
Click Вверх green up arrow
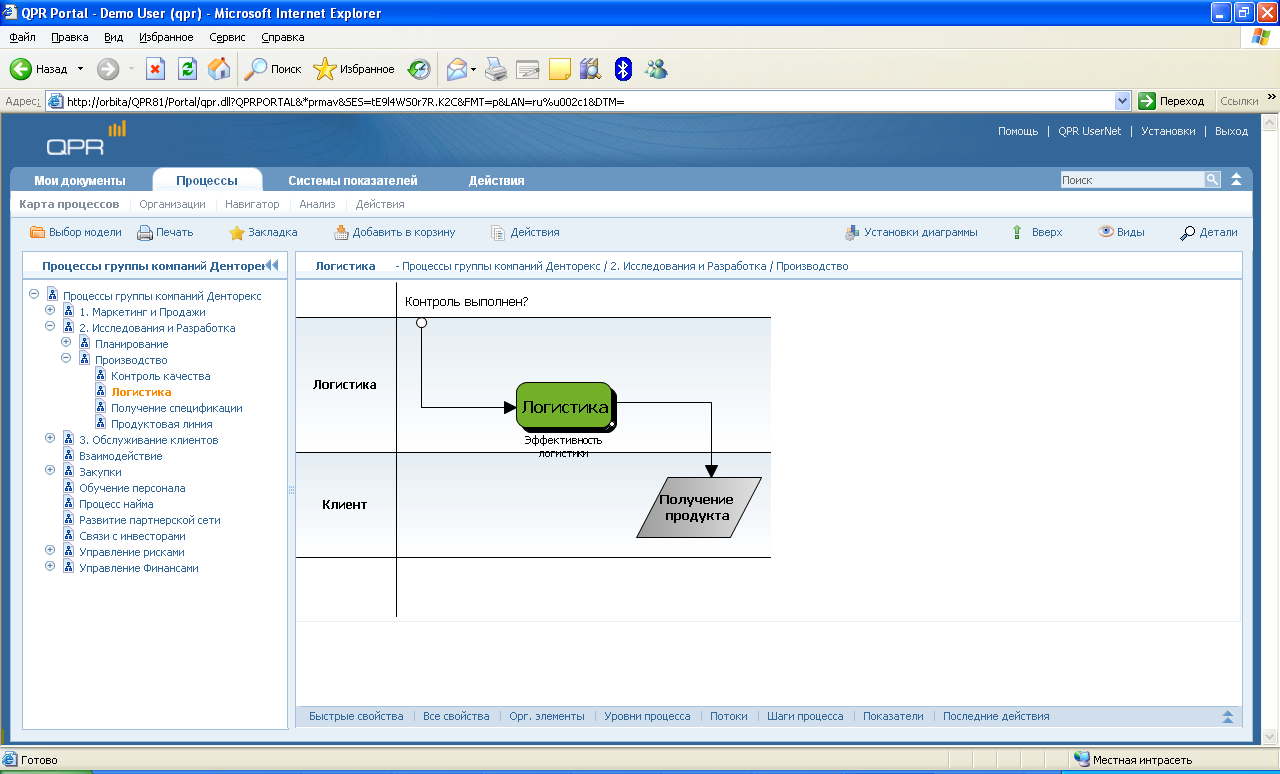[x=1017, y=232]
